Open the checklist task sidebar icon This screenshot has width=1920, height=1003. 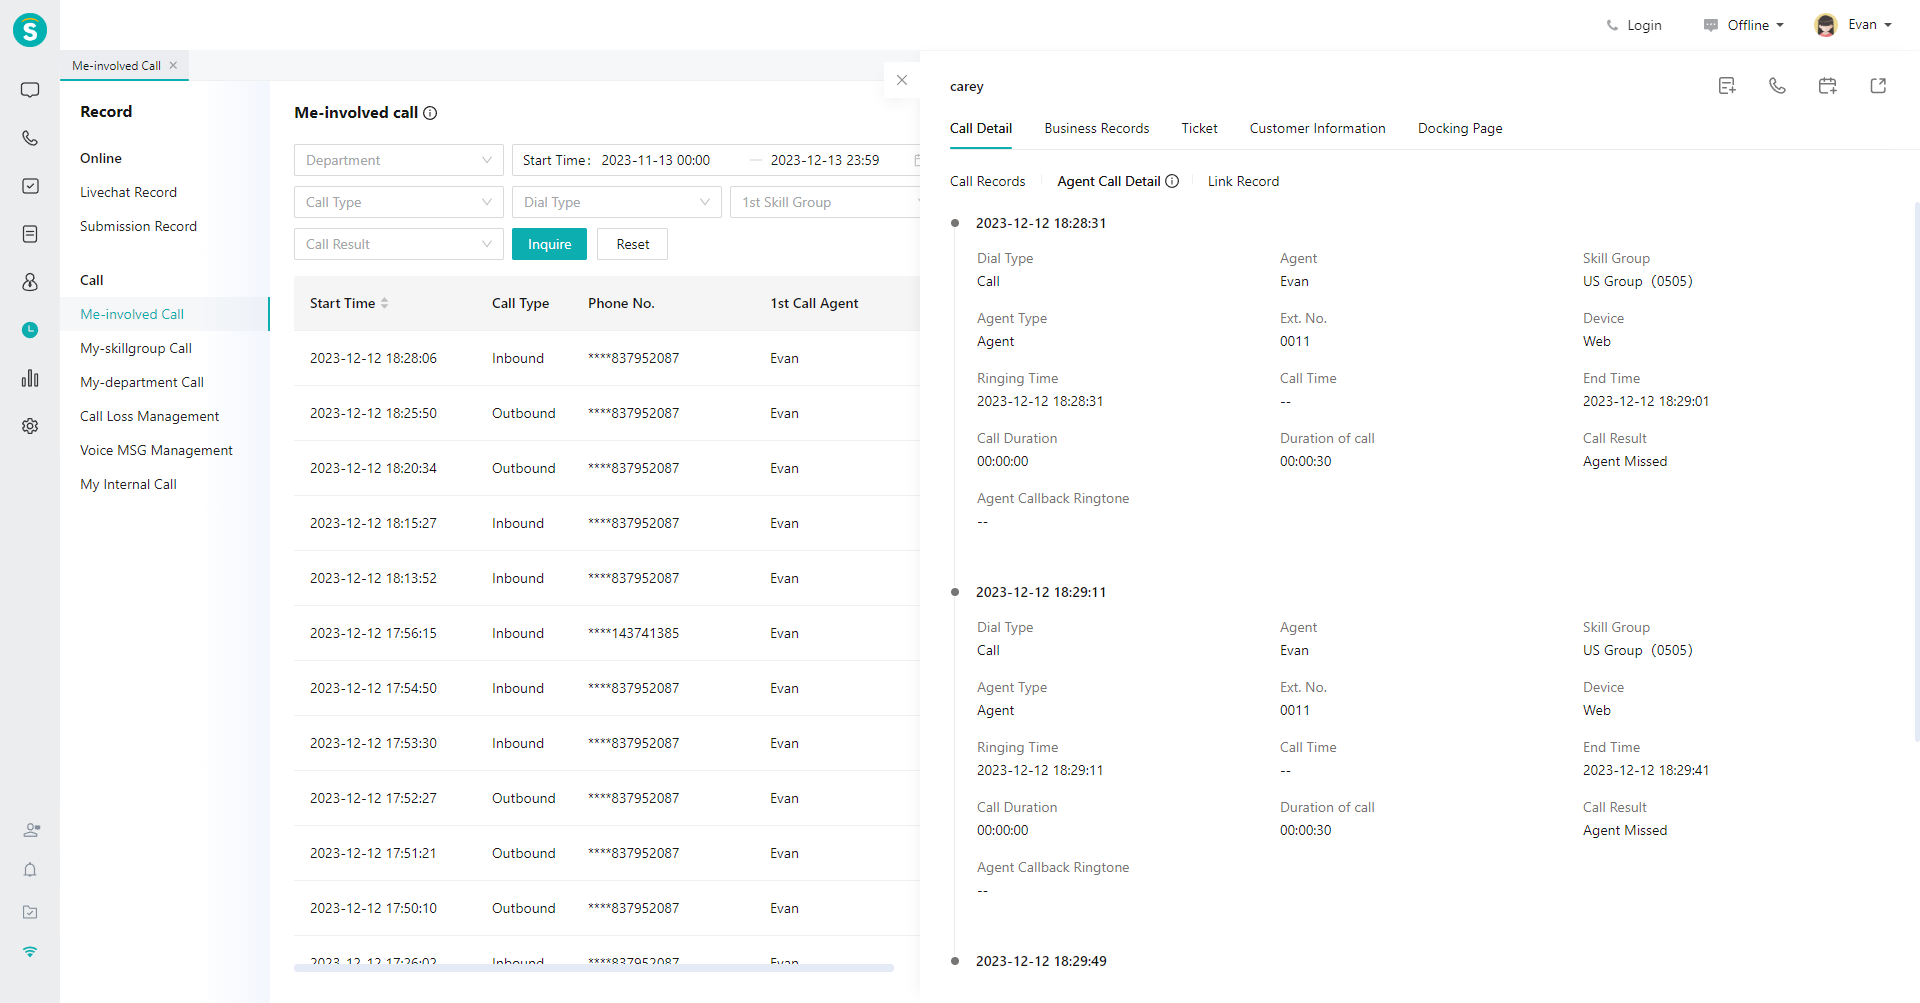click(30, 186)
